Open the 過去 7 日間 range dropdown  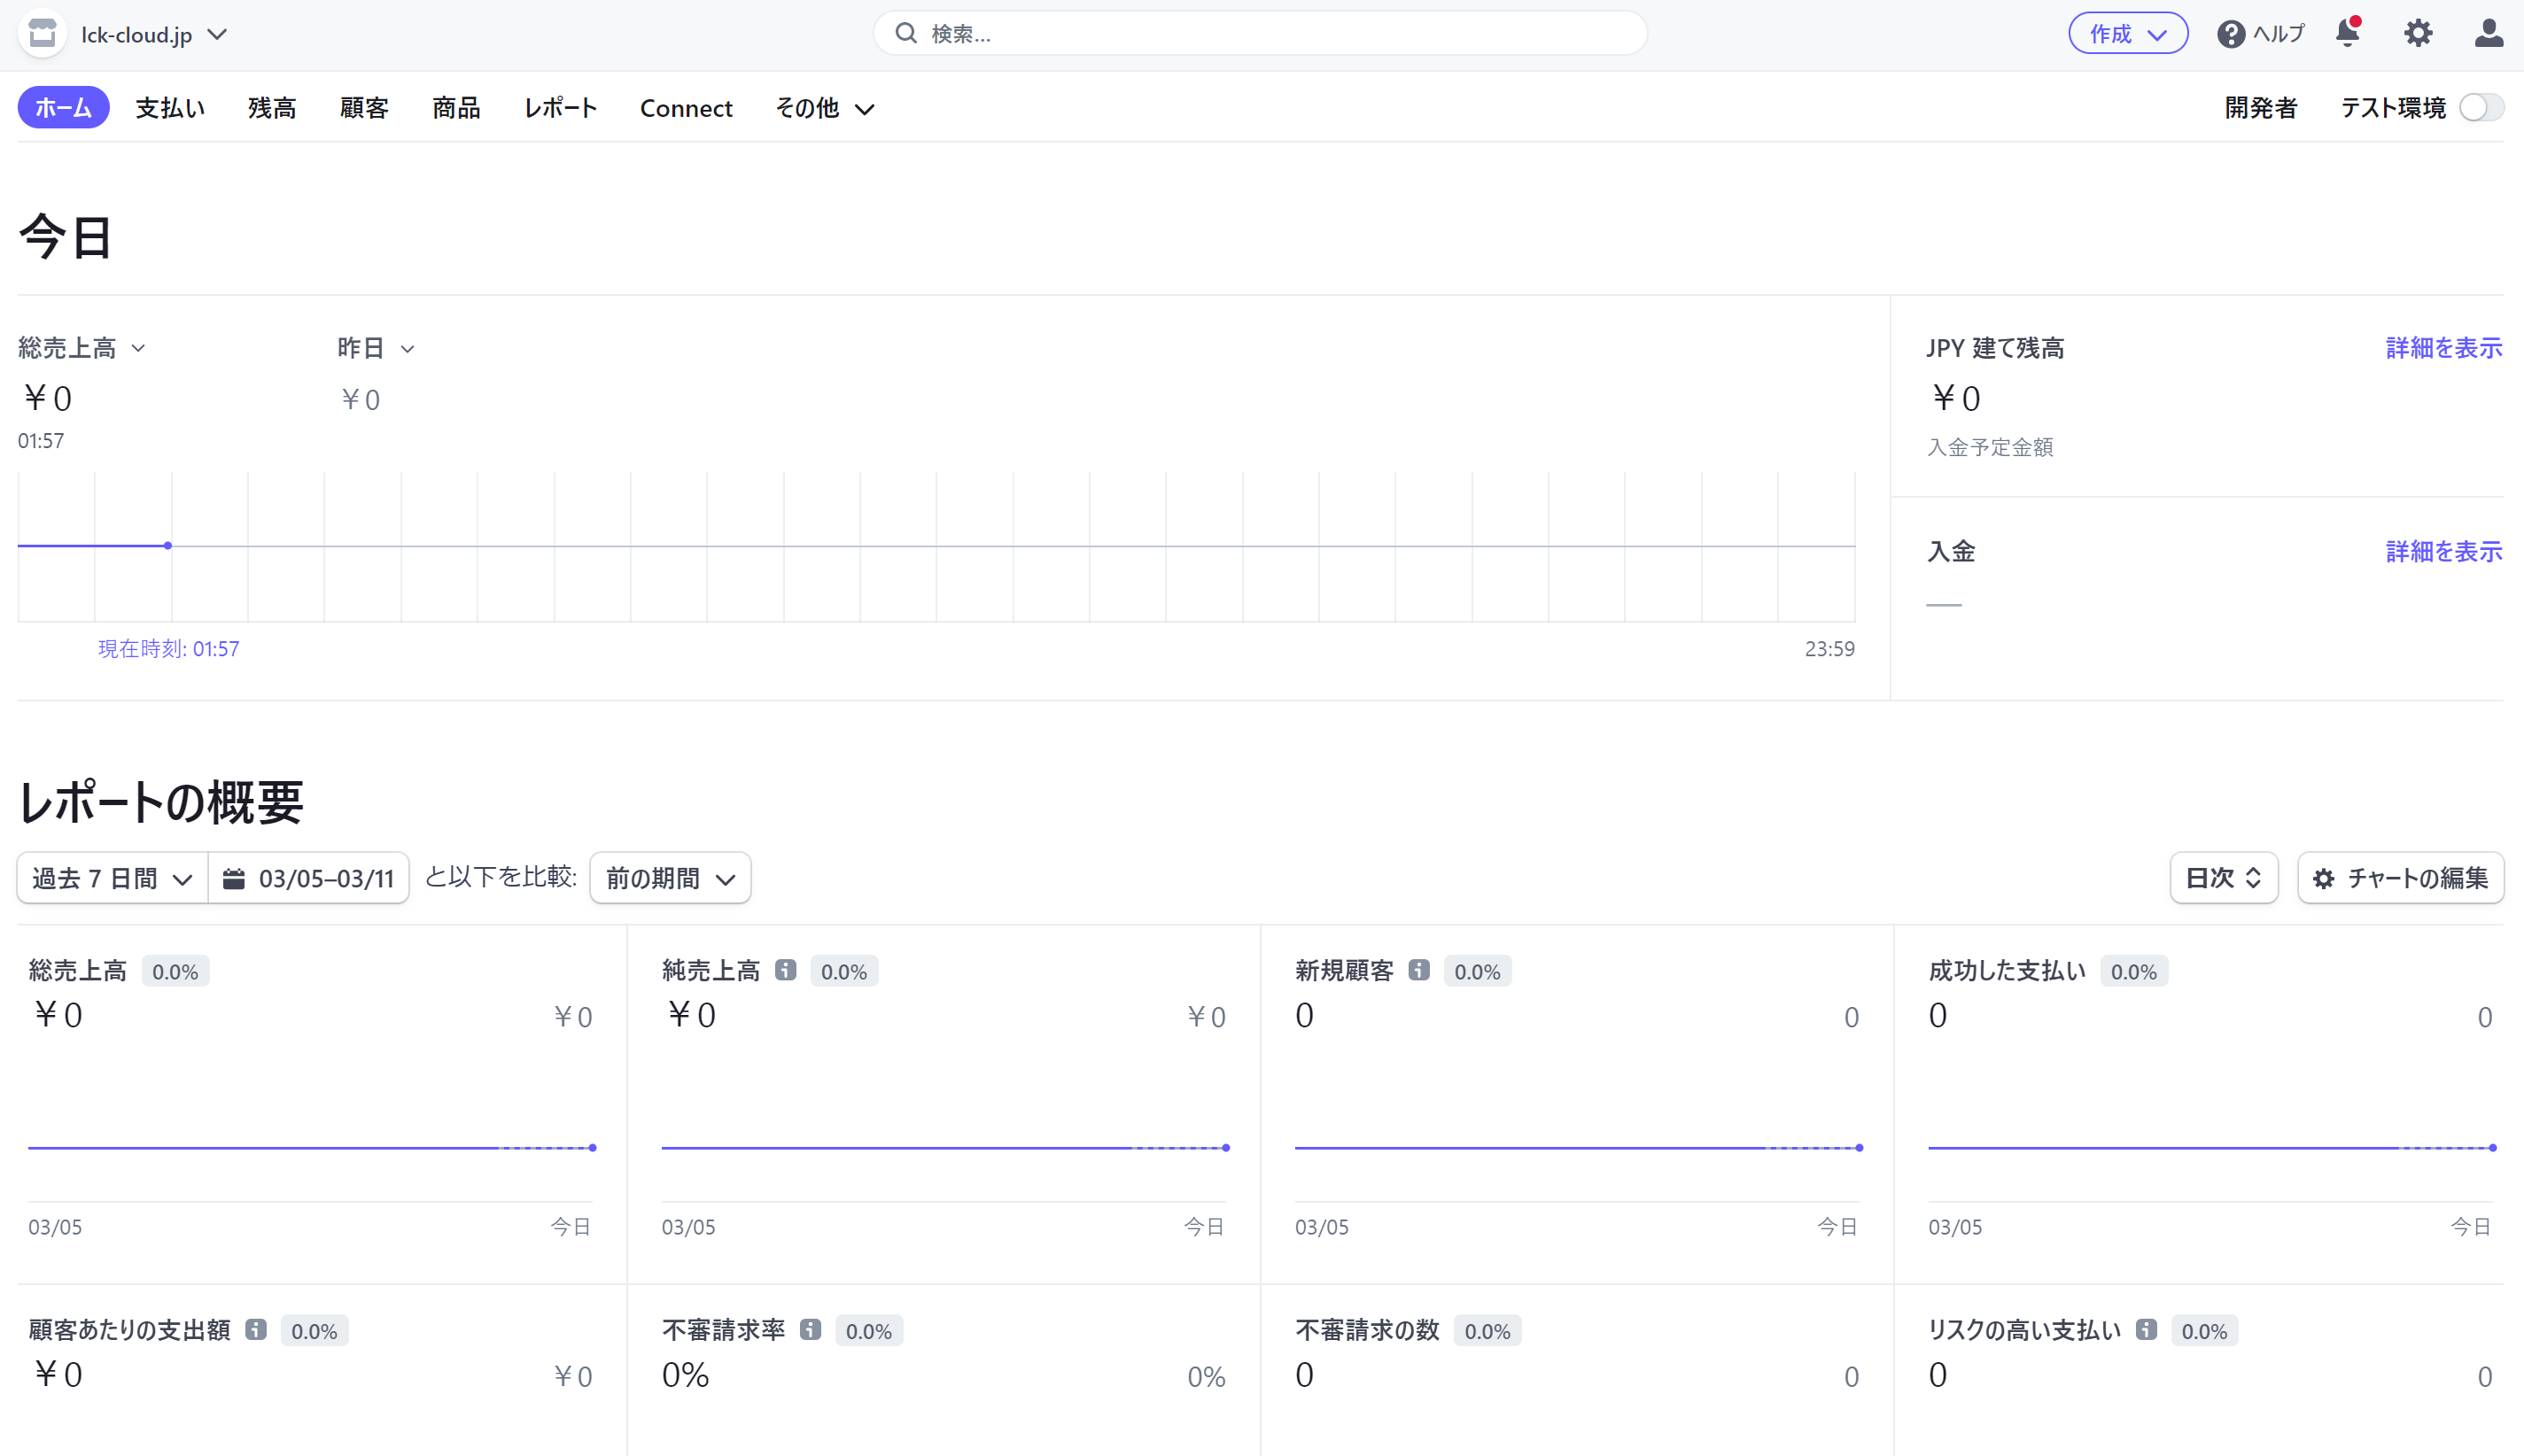coord(112,878)
